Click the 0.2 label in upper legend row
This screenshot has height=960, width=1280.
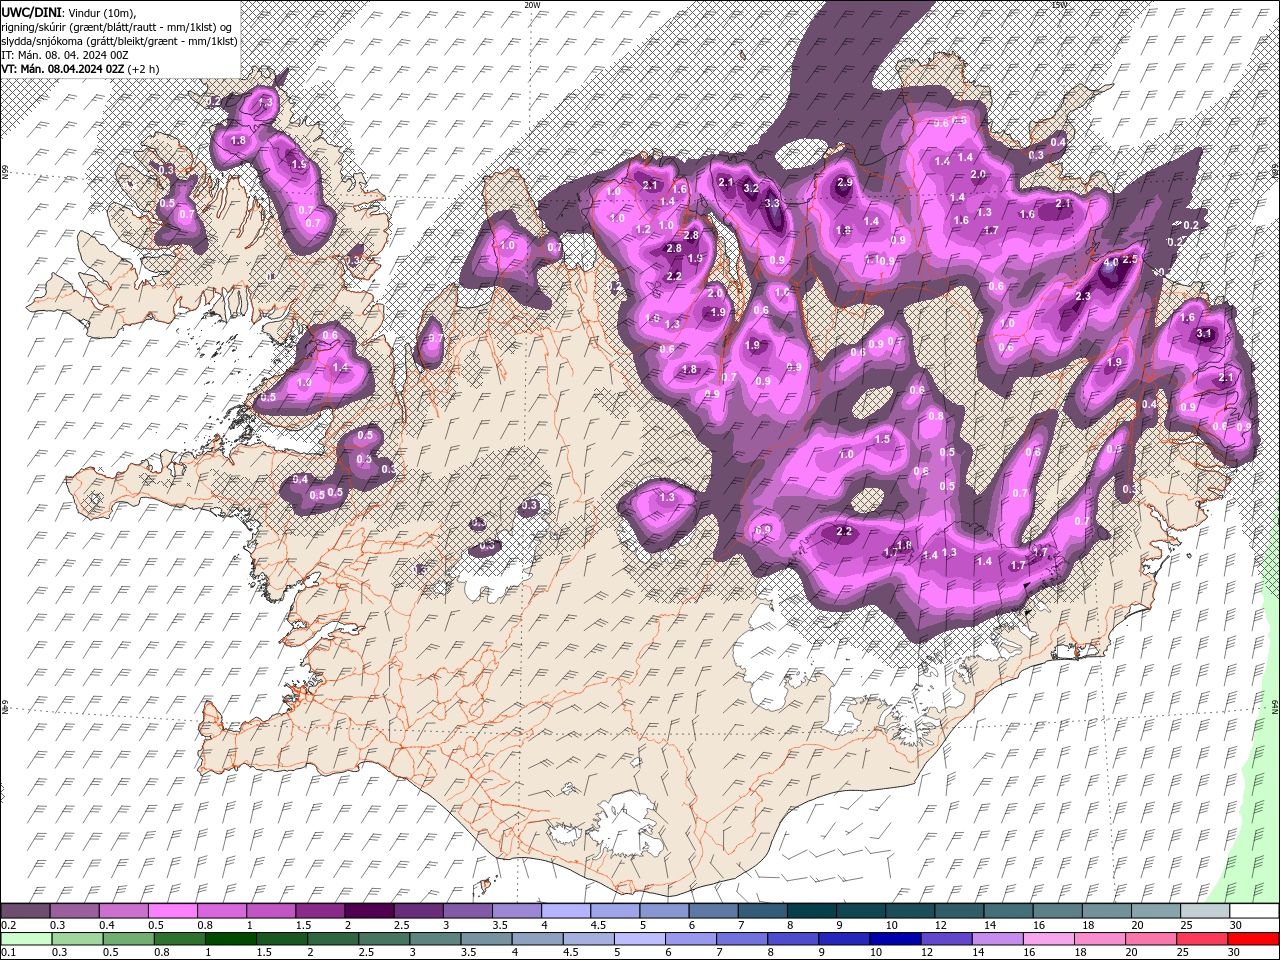8,925
